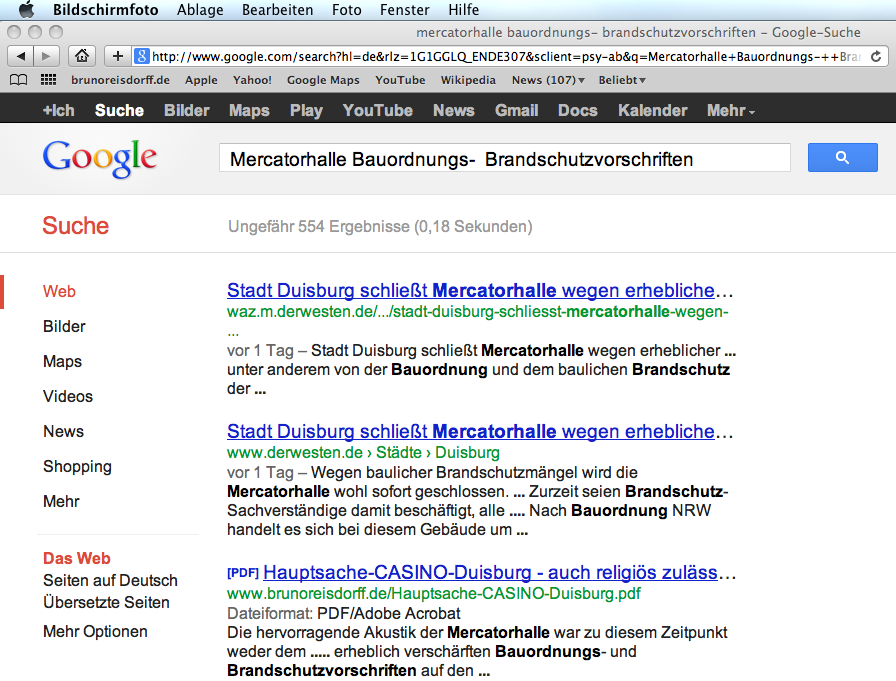
Task: Select Play in the Google bar
Action: [x=306, y=110]
